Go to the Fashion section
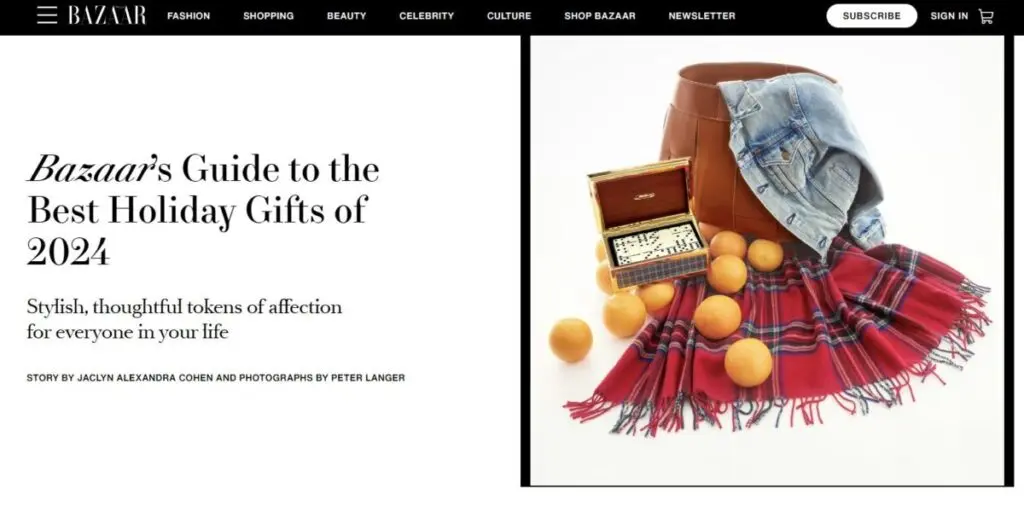Viewport: 1024px width, 506px height. (x=189, y=16)
